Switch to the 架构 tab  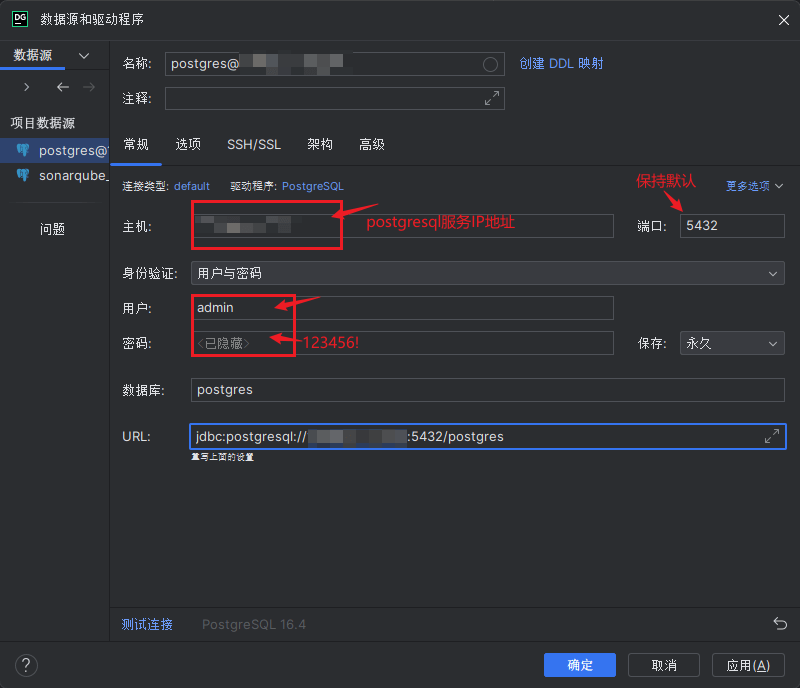(320, 144)
